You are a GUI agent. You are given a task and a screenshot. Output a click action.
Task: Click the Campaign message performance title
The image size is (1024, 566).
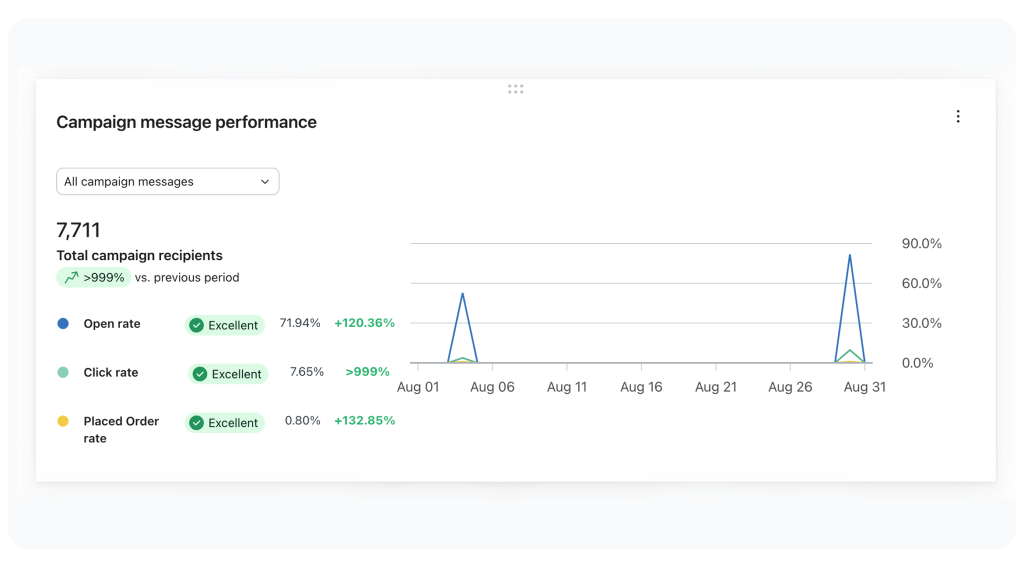[x=186, y=122]
